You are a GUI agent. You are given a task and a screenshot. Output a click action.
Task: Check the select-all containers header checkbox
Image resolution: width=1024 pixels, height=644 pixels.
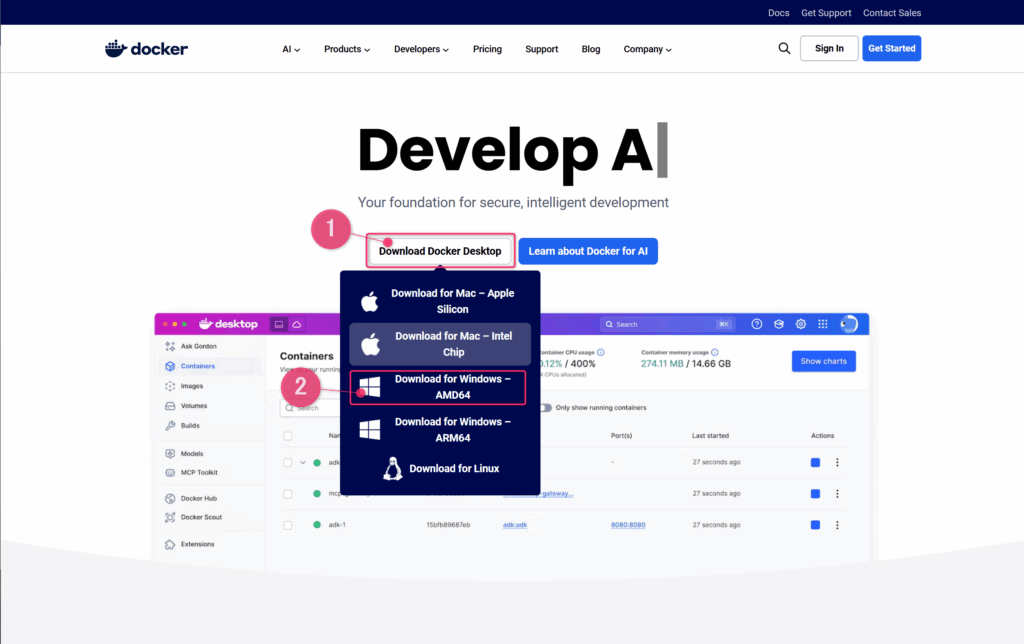288,436
